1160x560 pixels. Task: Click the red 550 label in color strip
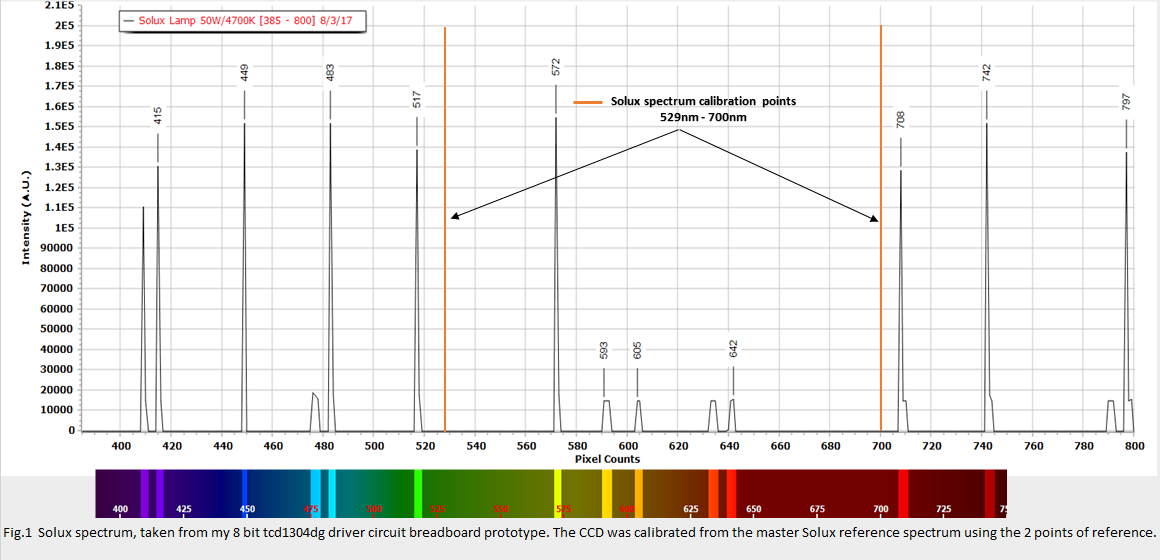click(501, 510)
